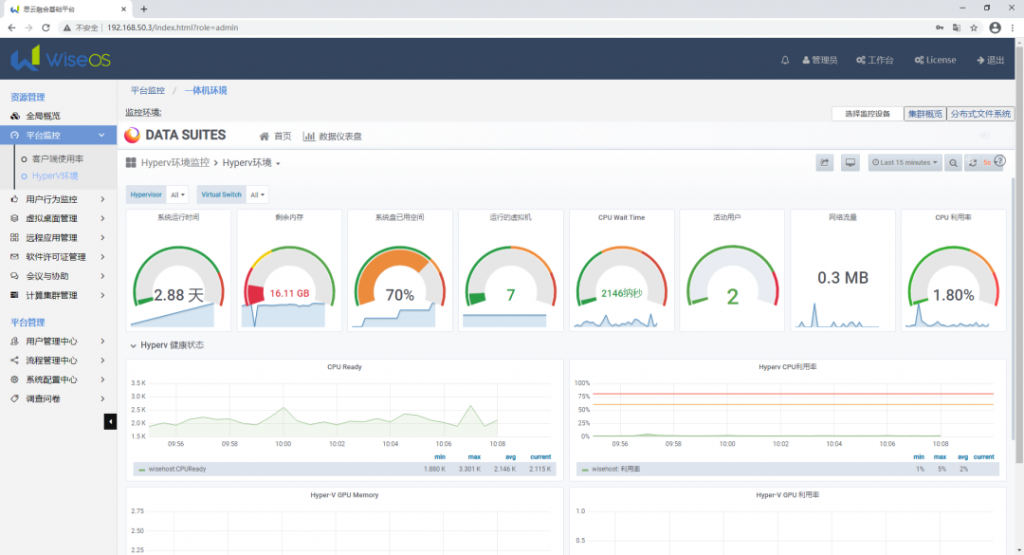
Task: Click the help question mark icon
Action: coord(998,161)
